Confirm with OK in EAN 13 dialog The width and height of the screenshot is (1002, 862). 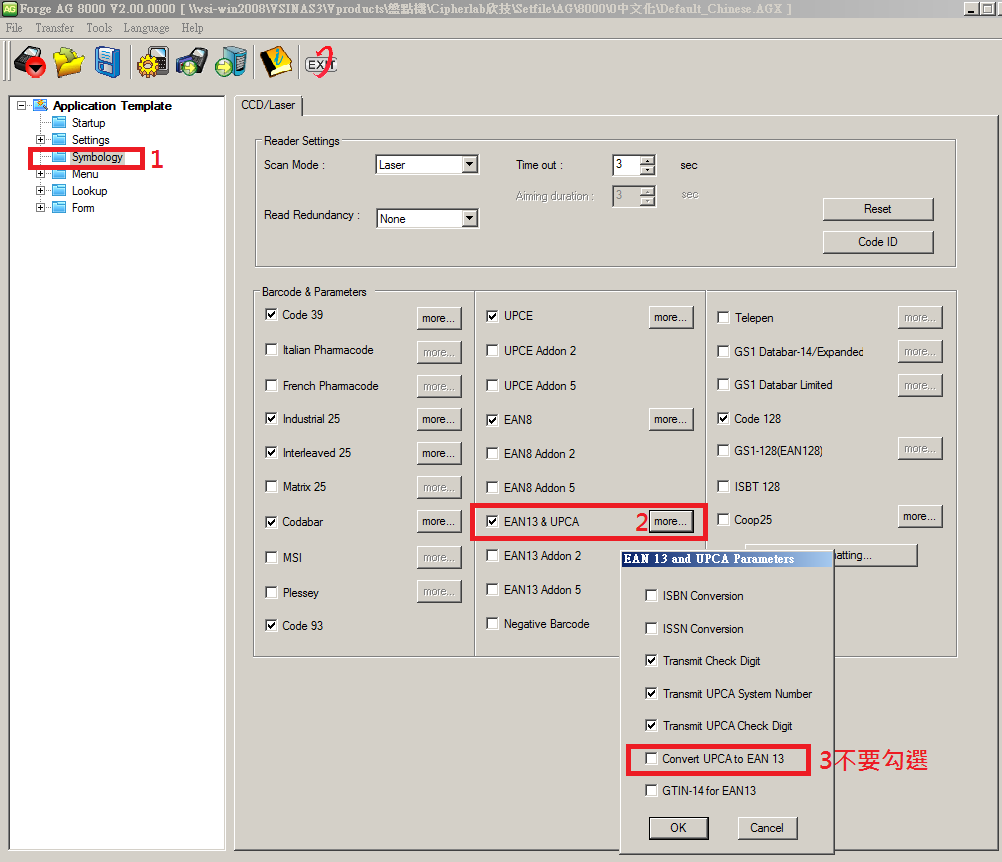click(x=678, y=827)
